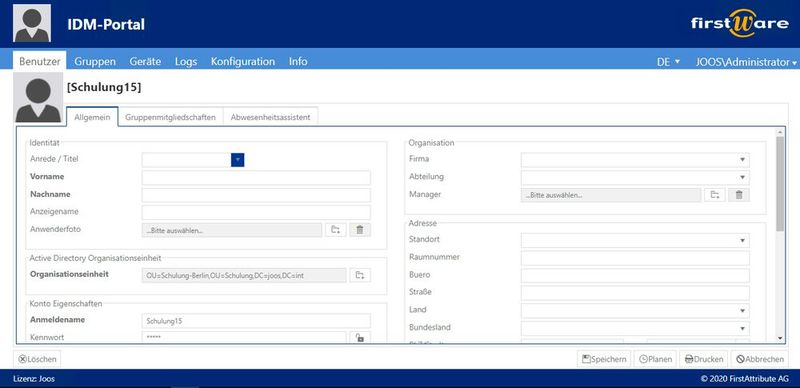Click the Schulung15 profile picture
This screenshot has height=388, width=800.
38,98
